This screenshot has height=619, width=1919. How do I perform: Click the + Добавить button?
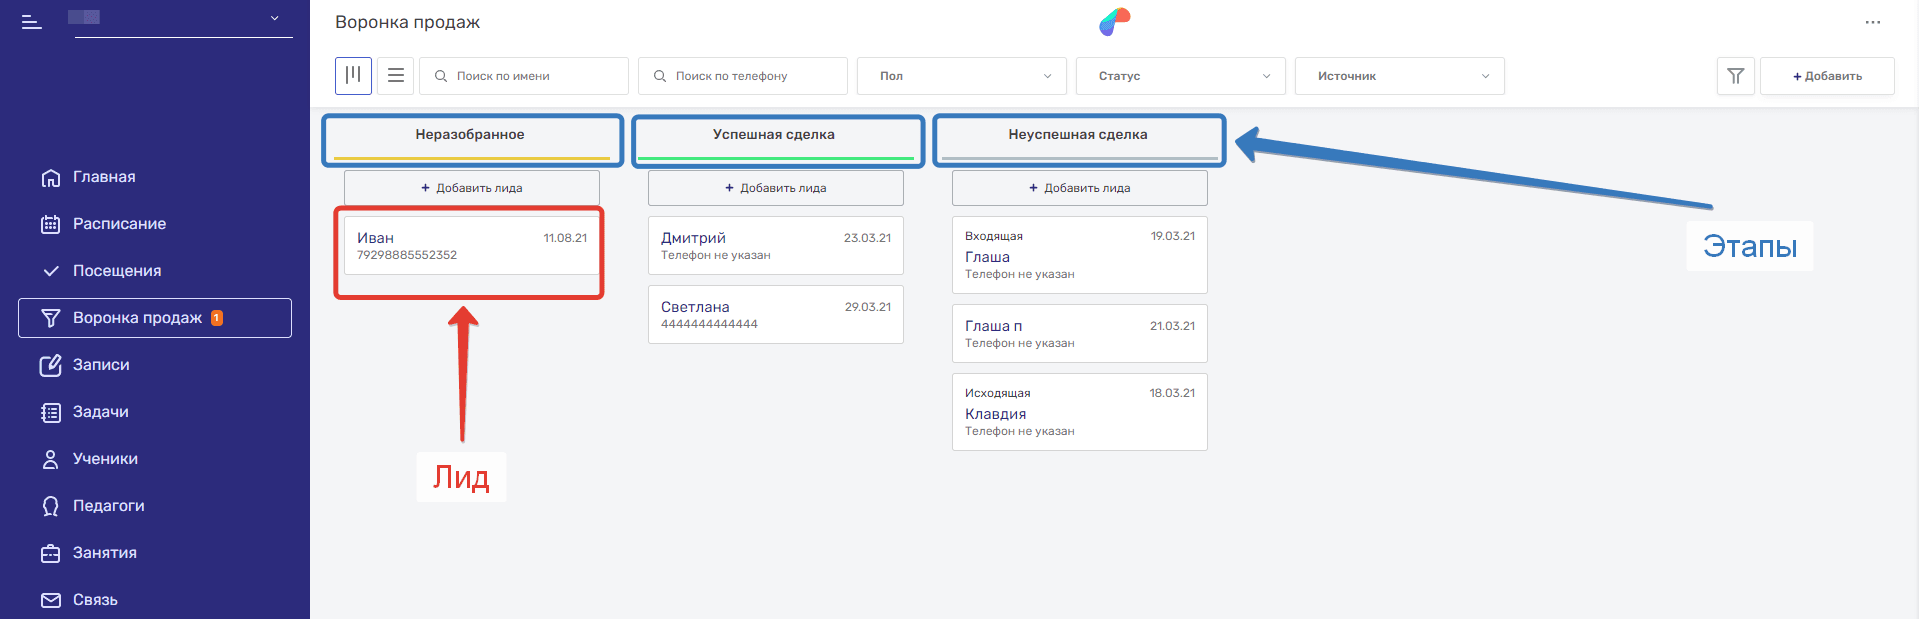1826,76
